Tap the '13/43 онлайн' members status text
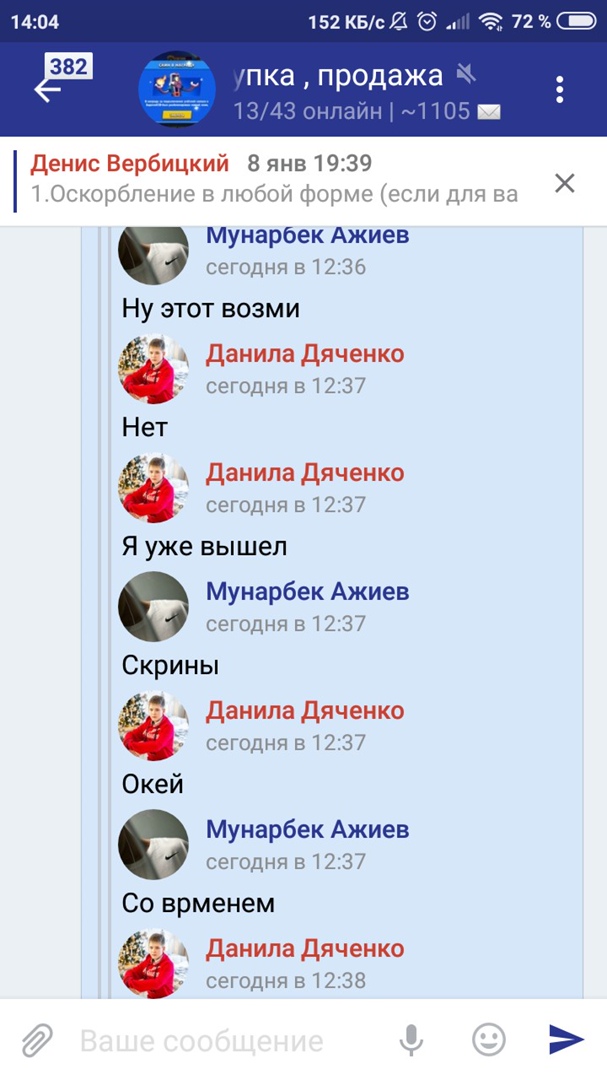607x1080 pixels. click(x=307, y=112)
